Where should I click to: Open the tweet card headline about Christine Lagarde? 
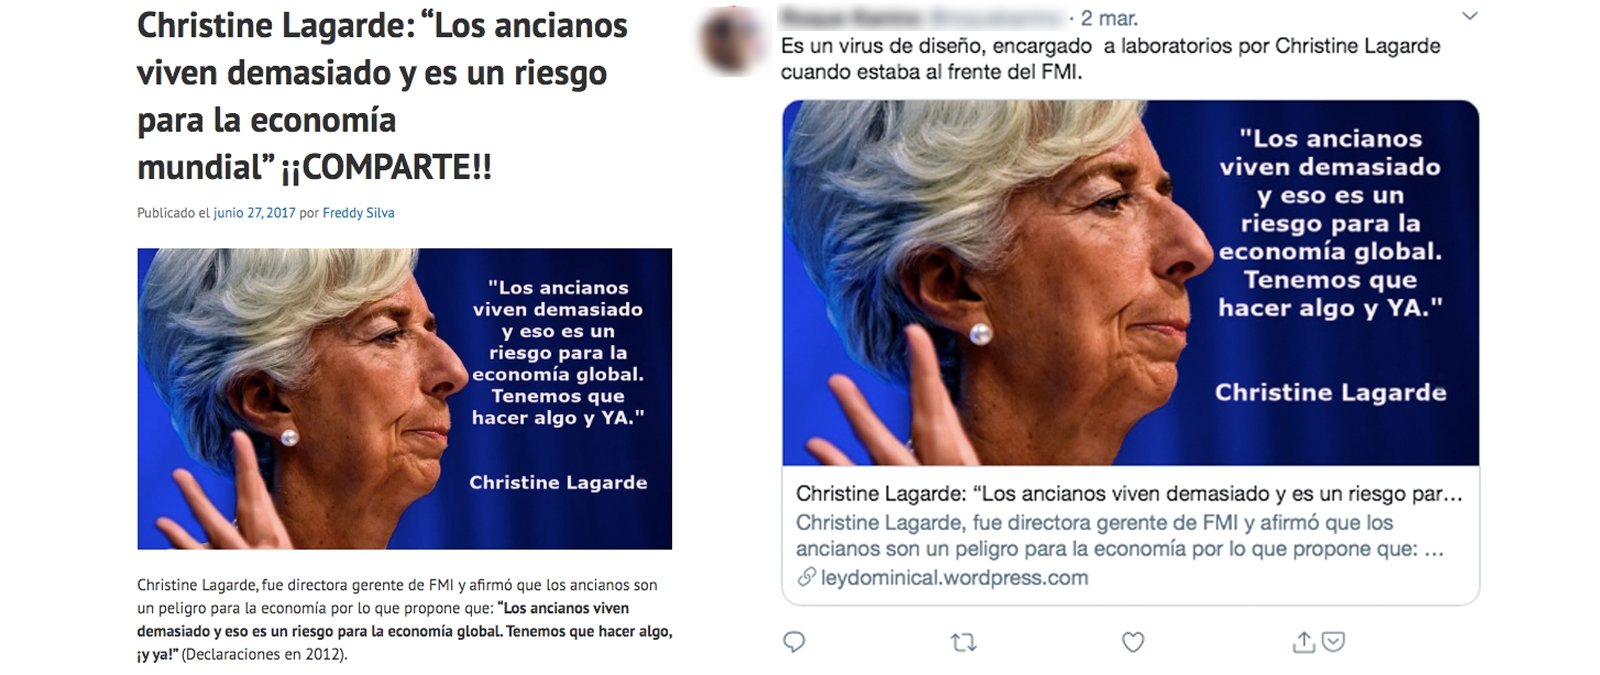[x=1129, y=494]
